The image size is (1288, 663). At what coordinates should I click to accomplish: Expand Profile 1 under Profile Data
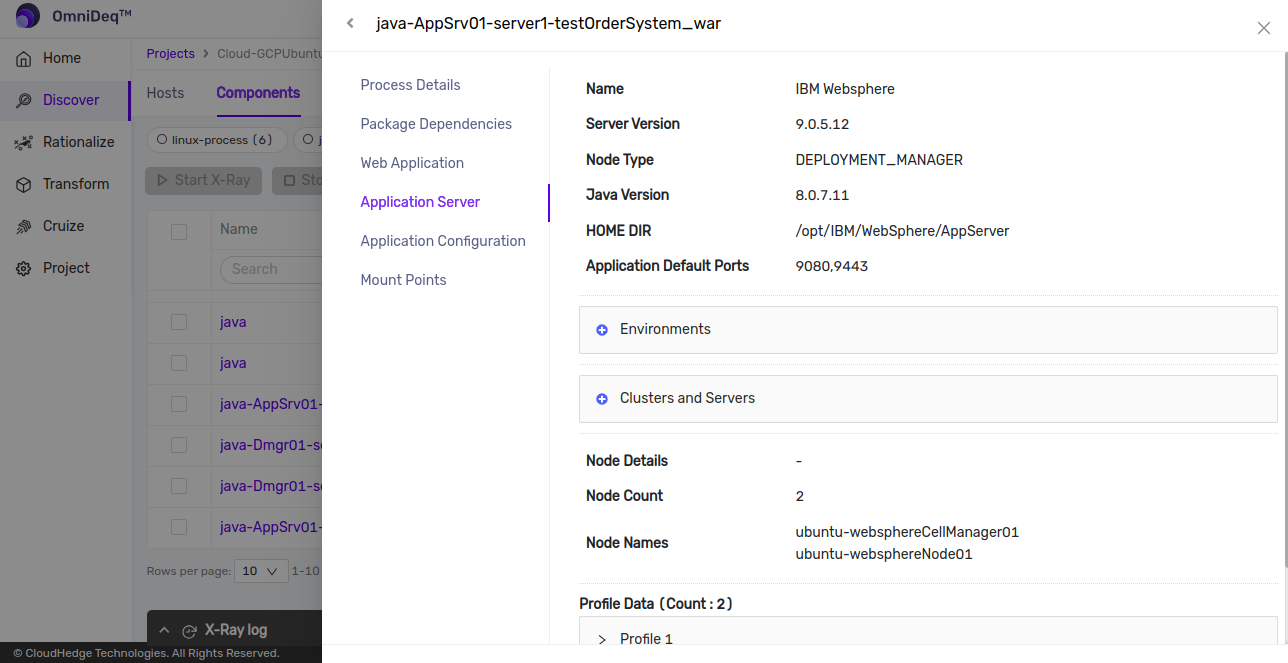[602, 639]
